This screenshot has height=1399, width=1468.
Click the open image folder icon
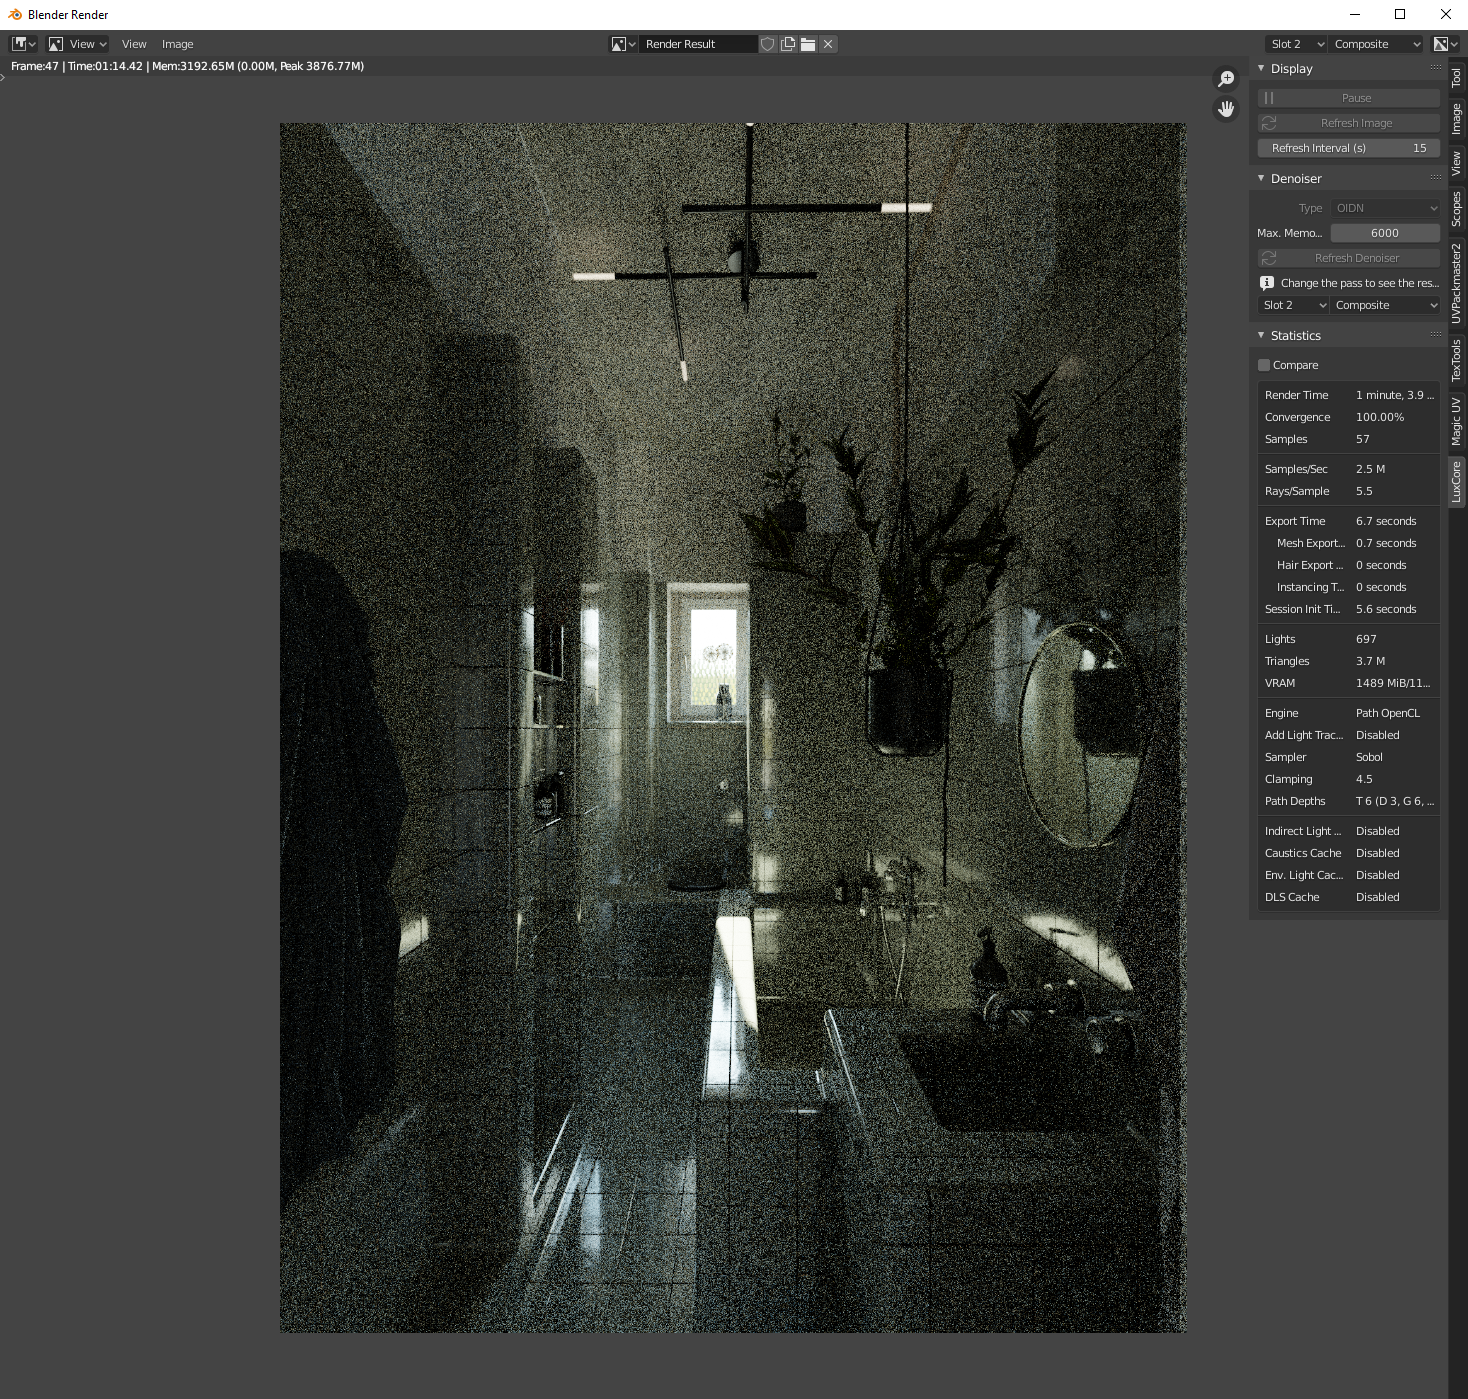tap(808, 44)
